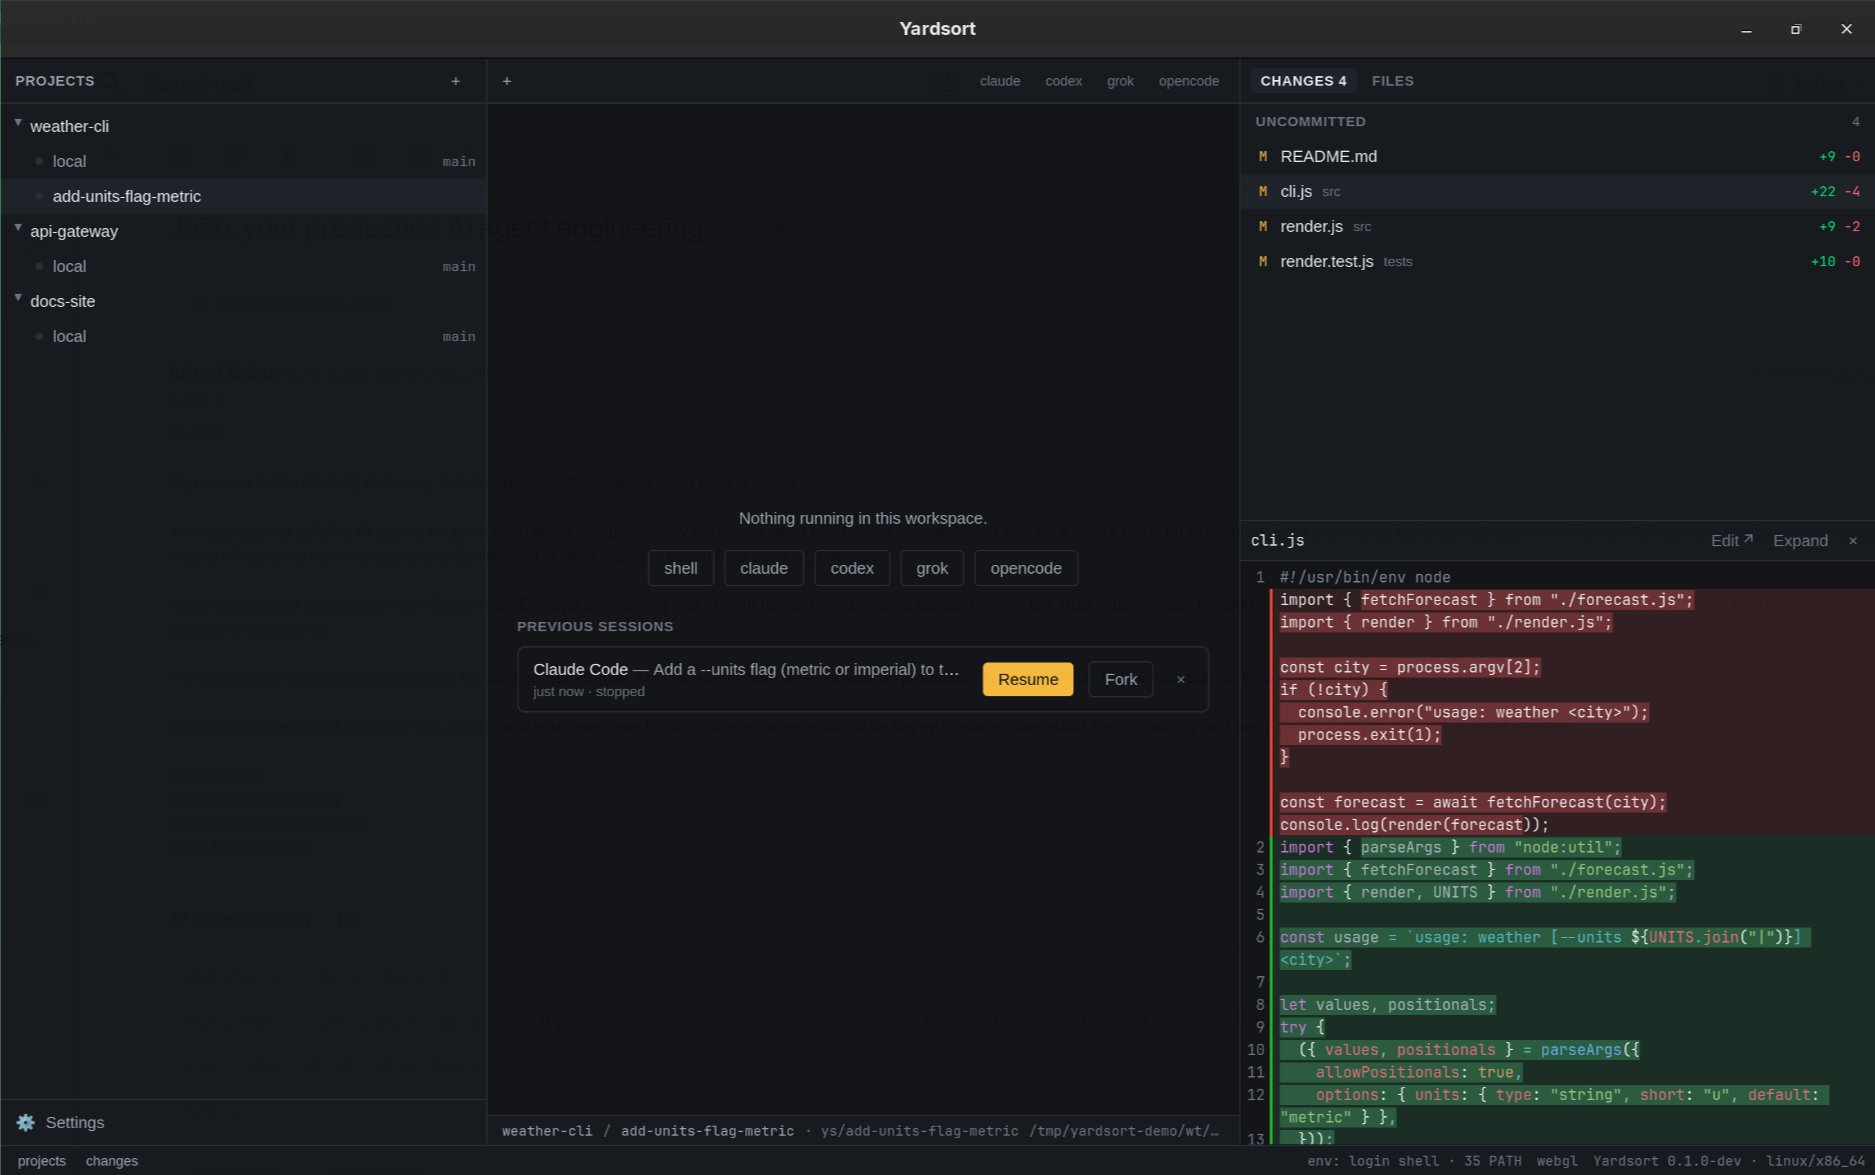Click the +22 -4 stats for cli.js
The height and width of the screenshot is (1175, 1875).
click(x=1835, y=191)
